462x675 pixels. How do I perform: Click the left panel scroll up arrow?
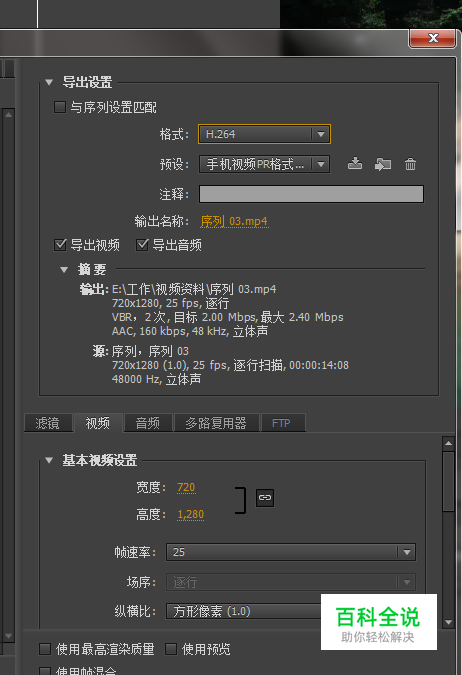click(8, 115)
